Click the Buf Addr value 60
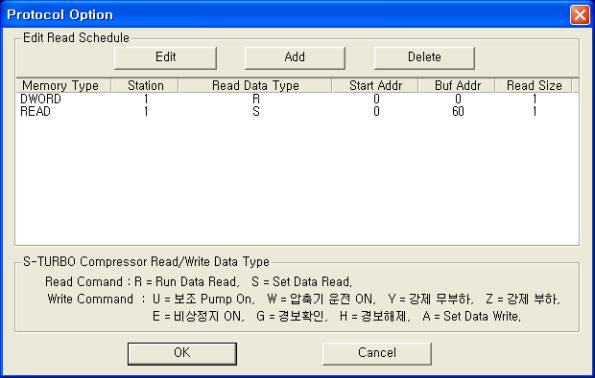Image resolution: width=595 pixels, height=378 pixels. tap(458, 112)
